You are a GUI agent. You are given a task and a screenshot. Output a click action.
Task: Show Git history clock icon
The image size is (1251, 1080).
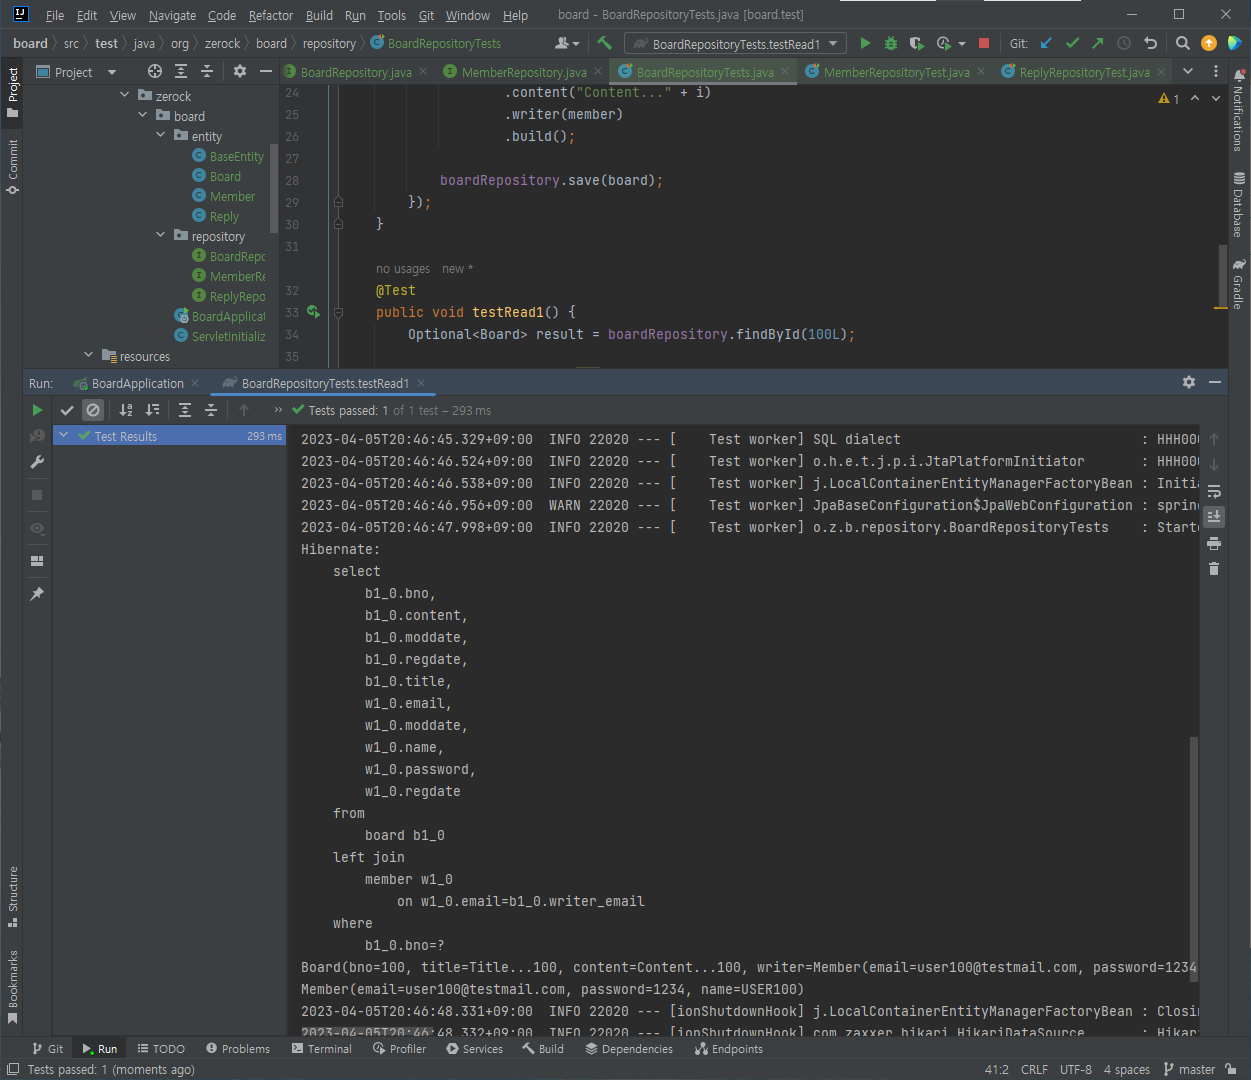click(1124, 43)
